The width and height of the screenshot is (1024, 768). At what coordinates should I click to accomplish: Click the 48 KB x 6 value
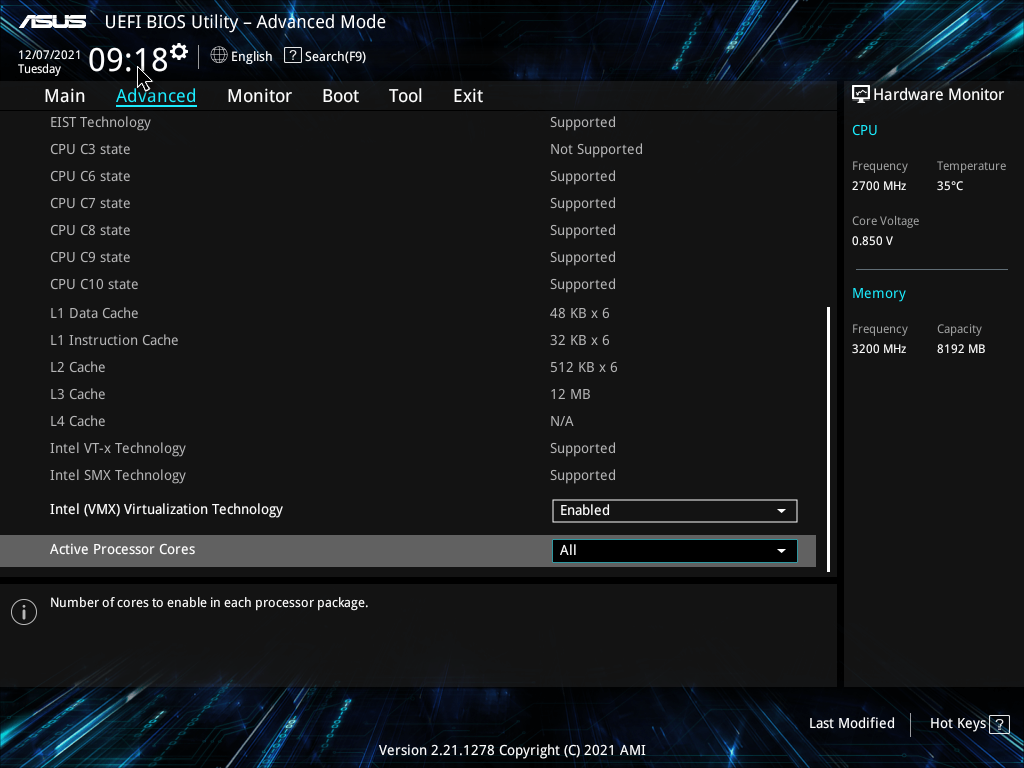tap(579, 313)
